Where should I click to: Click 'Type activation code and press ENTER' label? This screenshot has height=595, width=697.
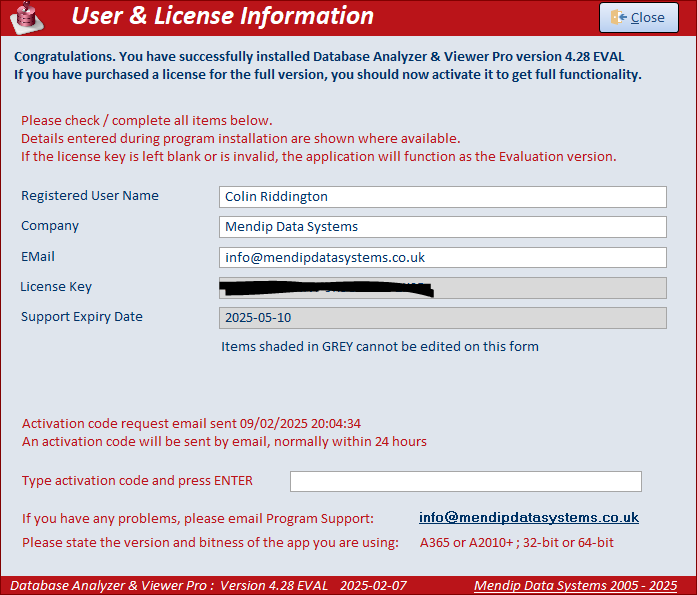tap(137, 481)
